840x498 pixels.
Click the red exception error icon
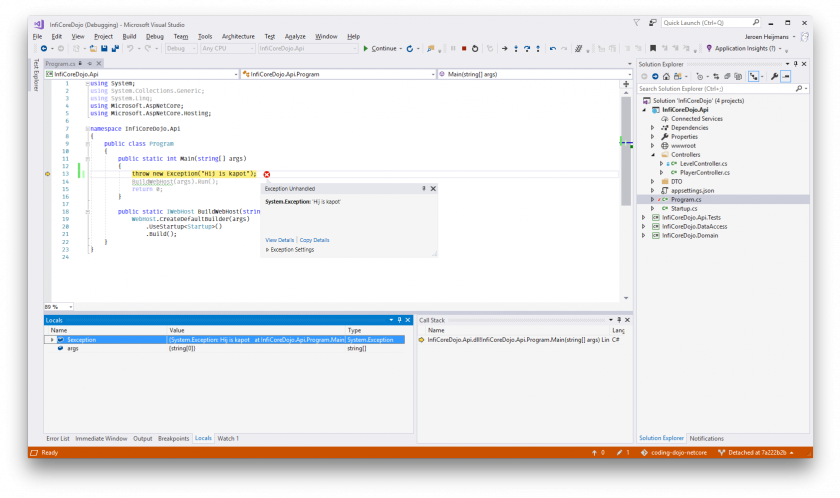point(267,174)
